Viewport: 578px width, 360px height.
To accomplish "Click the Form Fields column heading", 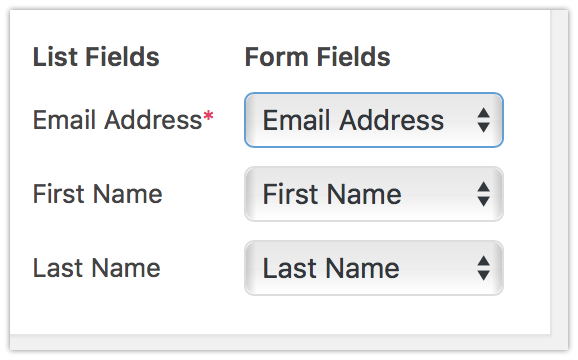I will pyautogui.click(x=317, y=57).
